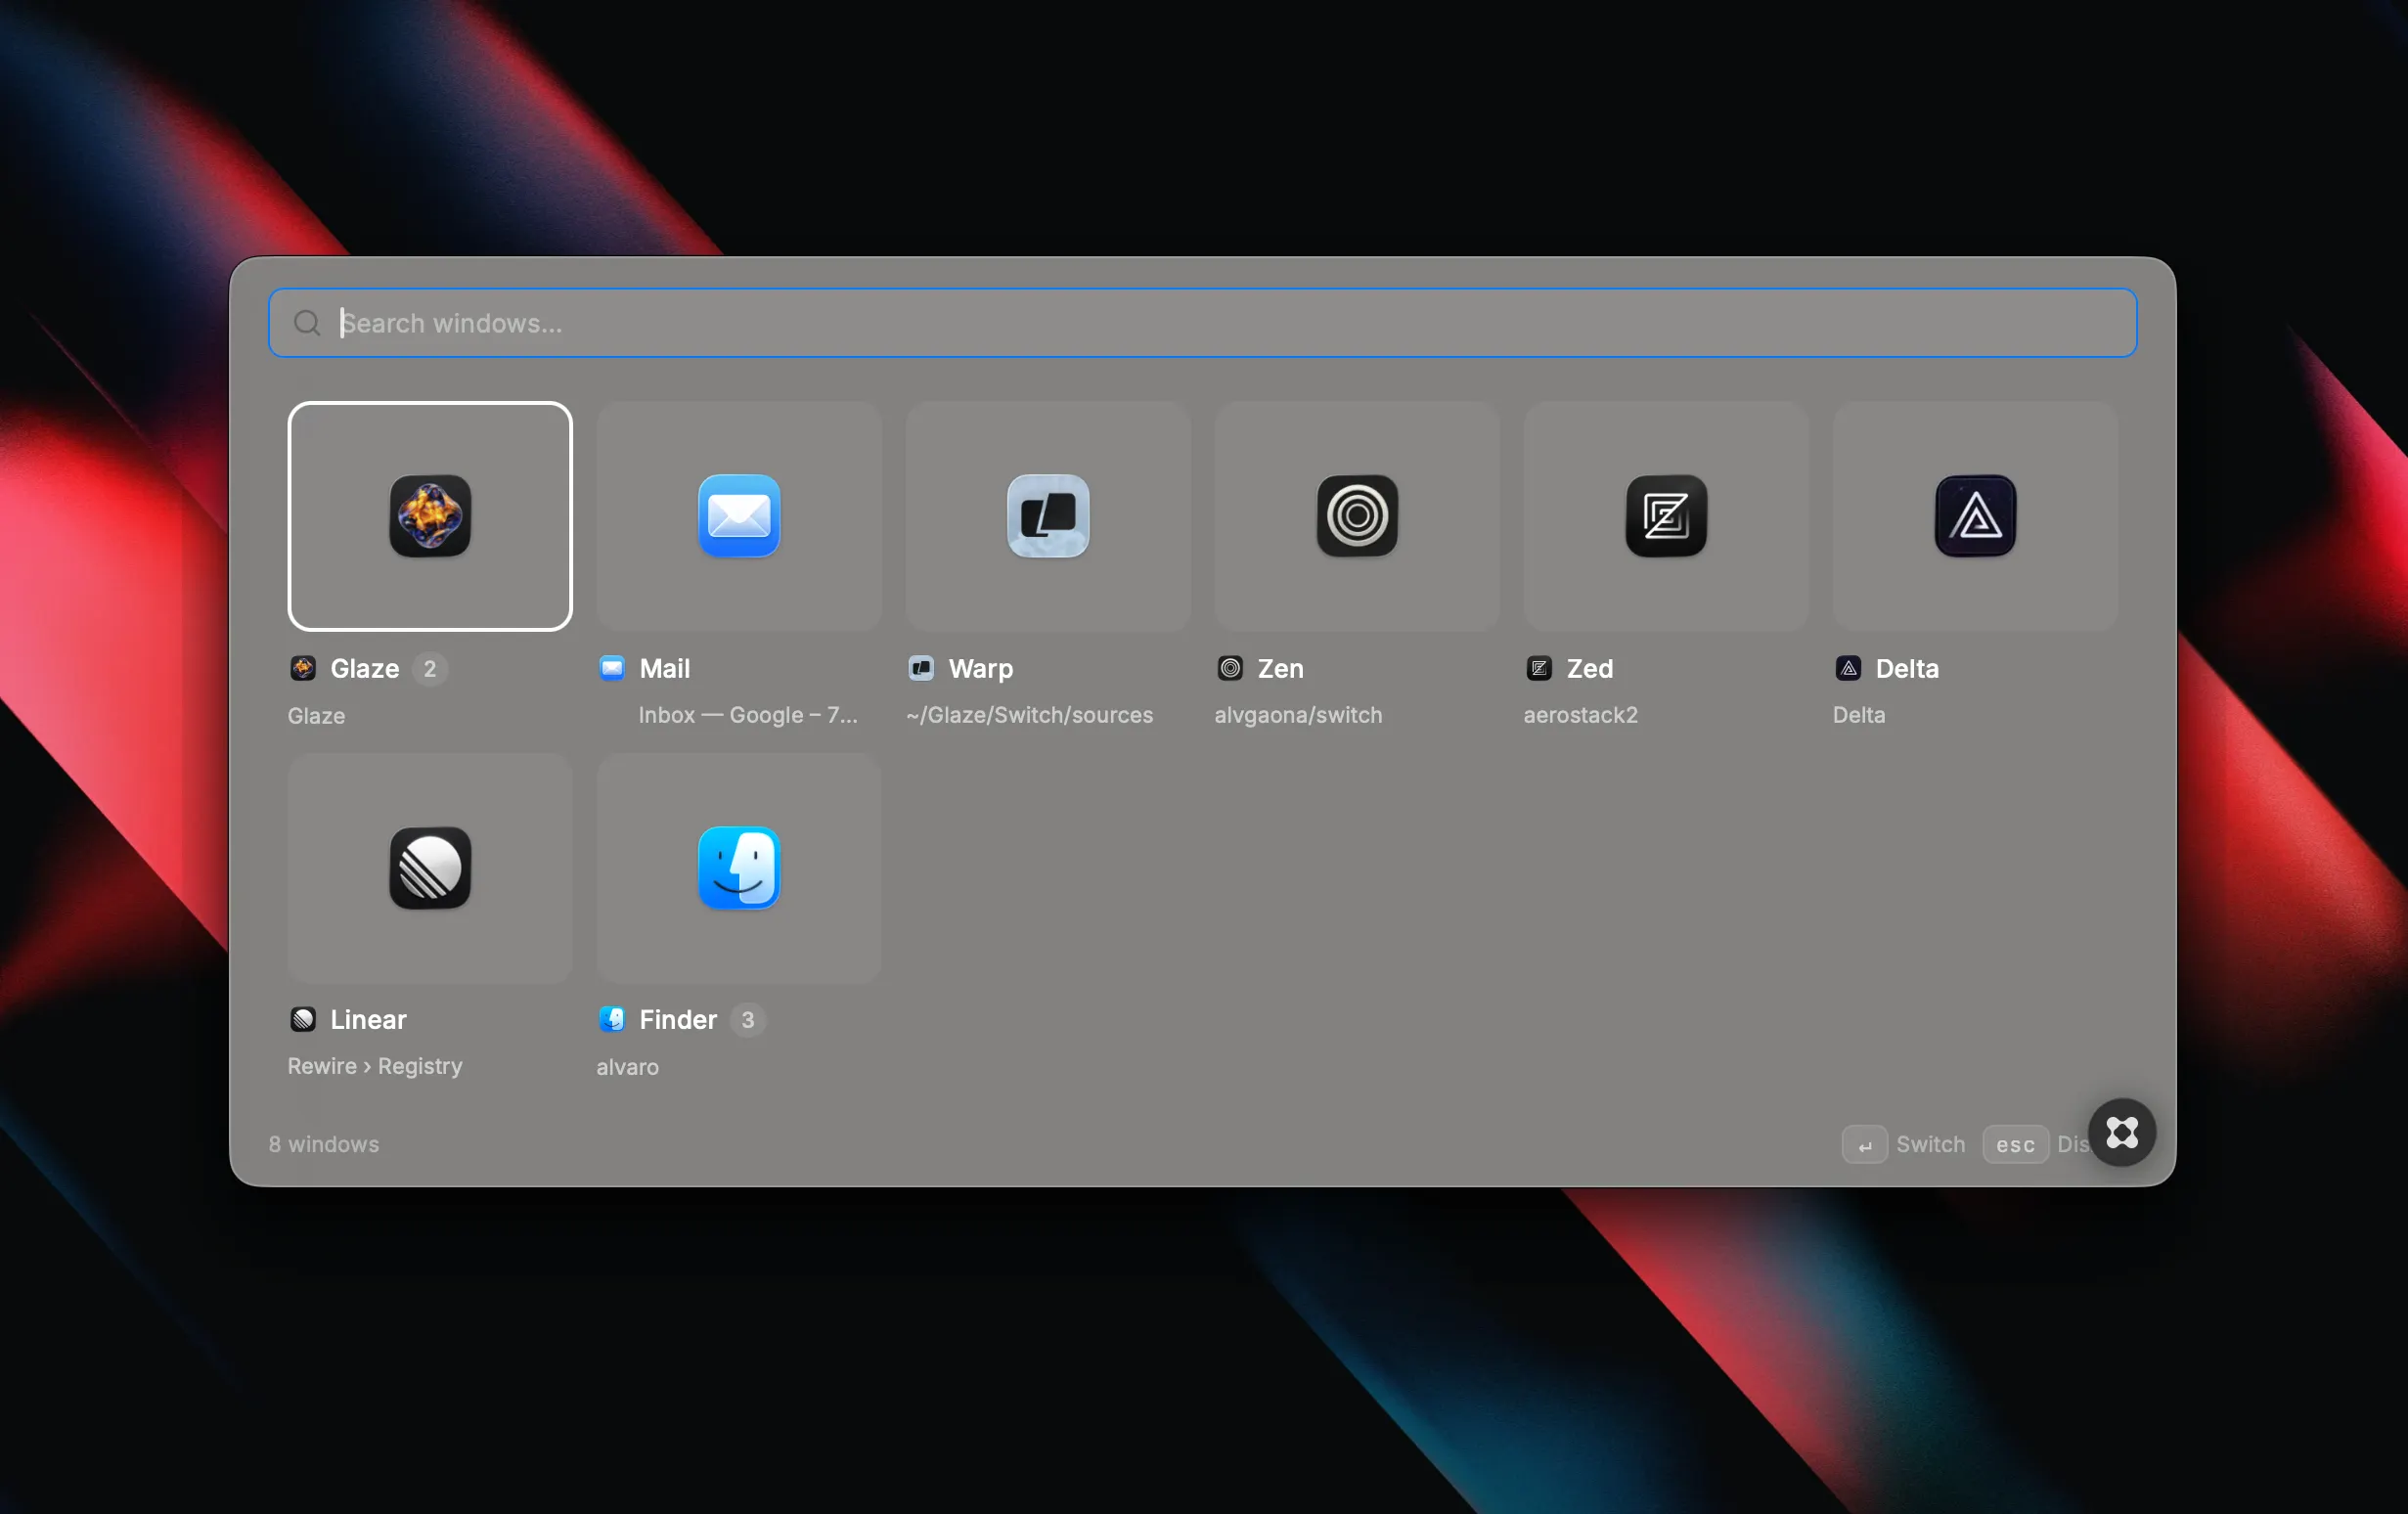2408x1514 pixels.
Task: Click the round four-dot app button
Action: coord(2122,1132)
